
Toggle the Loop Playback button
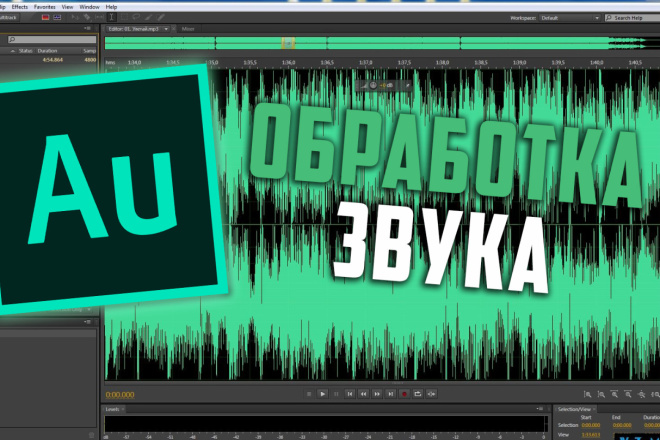pos(417,394)
